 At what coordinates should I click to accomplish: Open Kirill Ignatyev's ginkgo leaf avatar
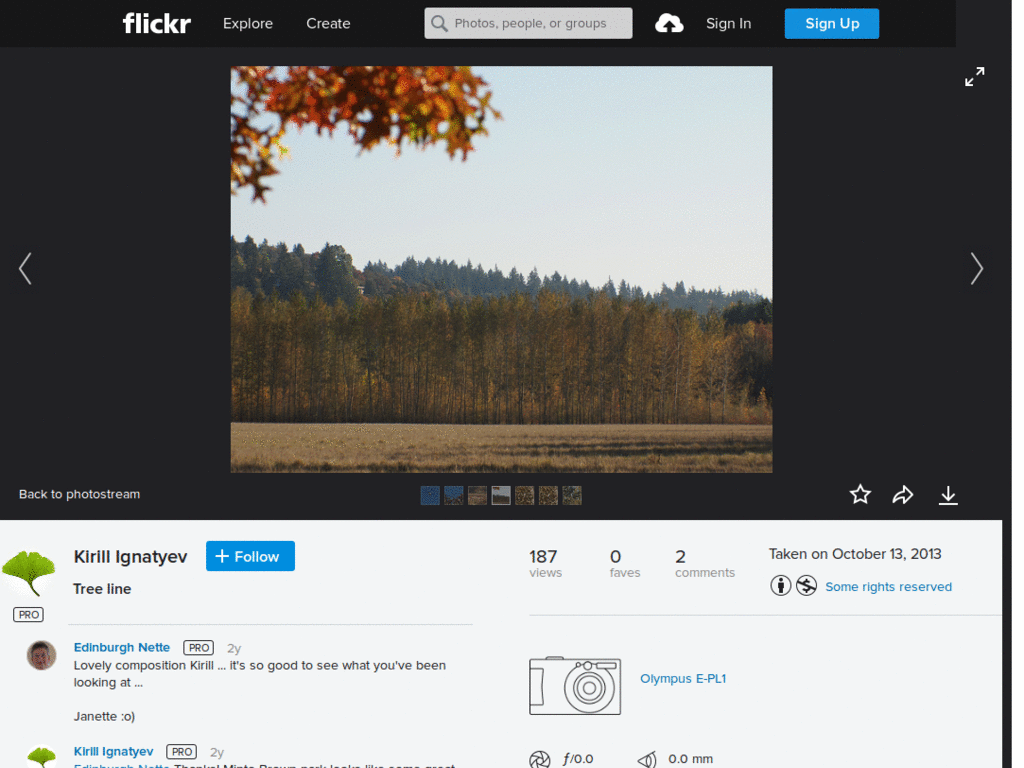(29, 573)
